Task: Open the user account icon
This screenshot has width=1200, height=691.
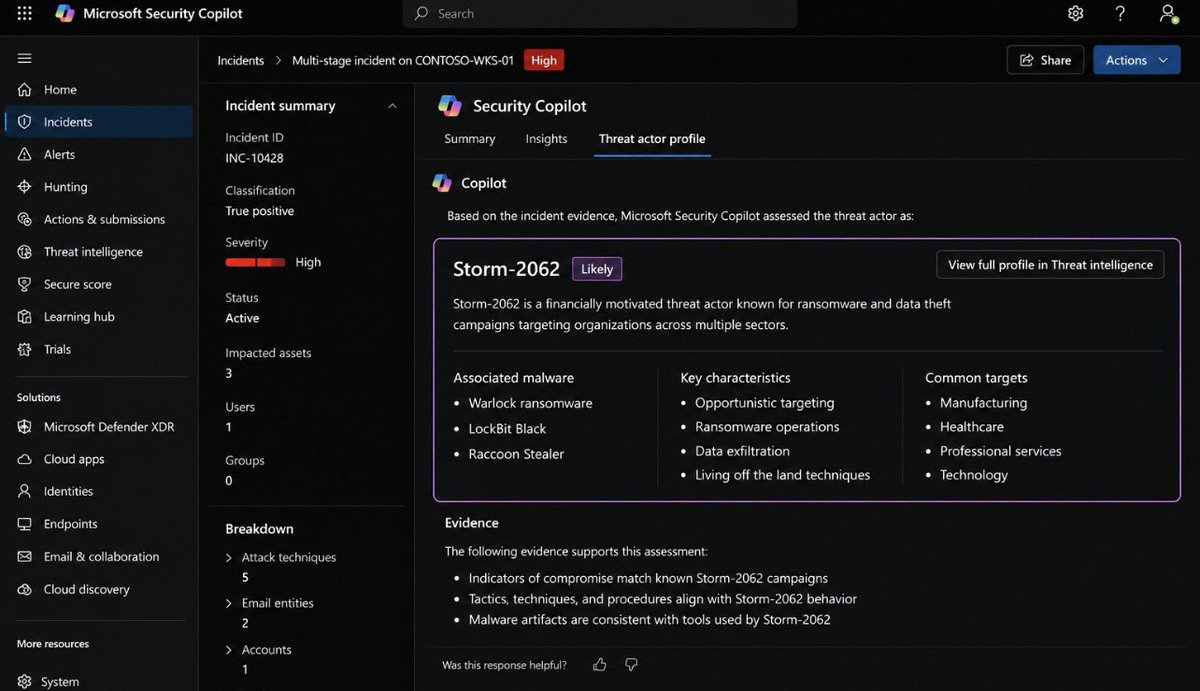Action: tap(1167, 14)
